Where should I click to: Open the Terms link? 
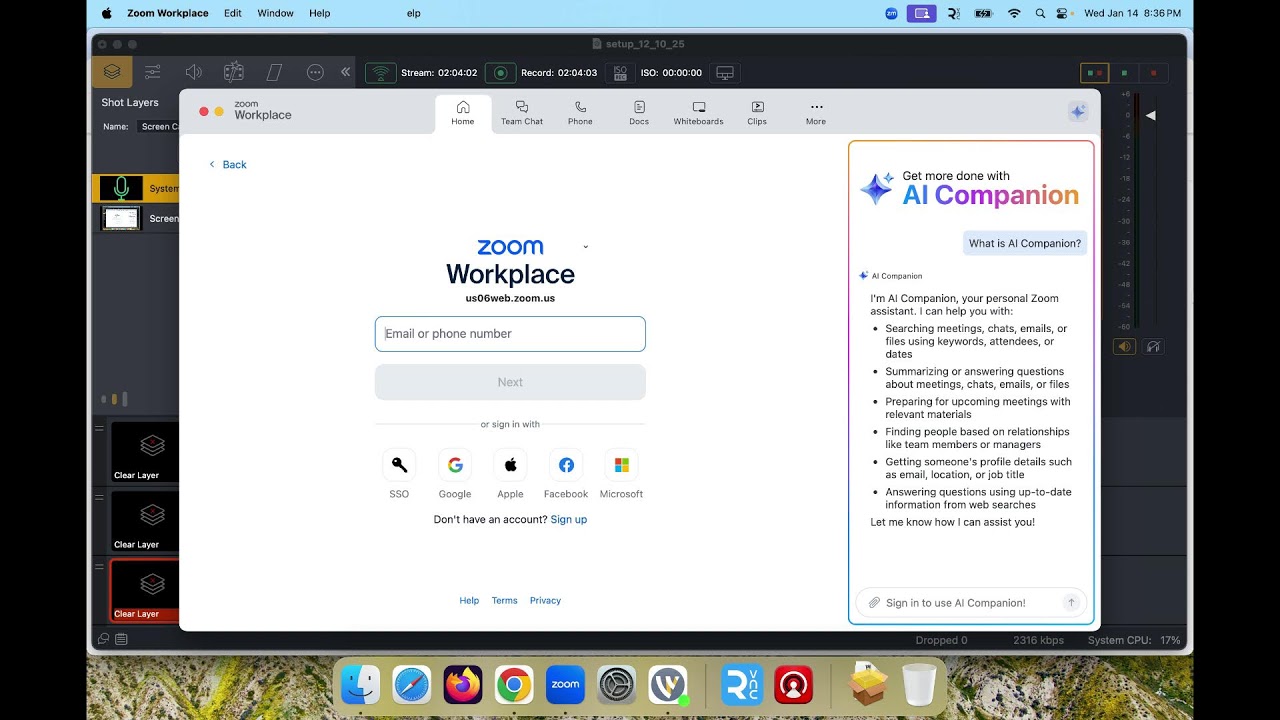pyautogui.click(x=505, y=601)
